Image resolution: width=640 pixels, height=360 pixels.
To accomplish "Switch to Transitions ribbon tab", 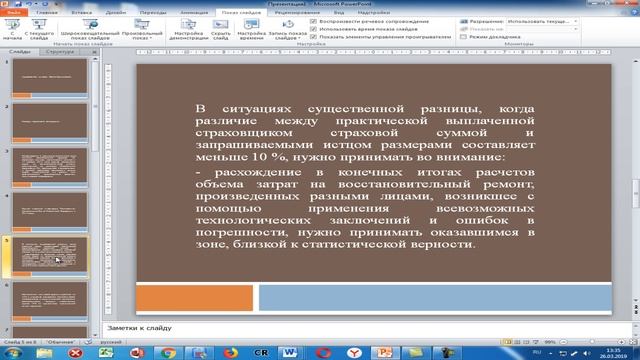I will [153, 12].
